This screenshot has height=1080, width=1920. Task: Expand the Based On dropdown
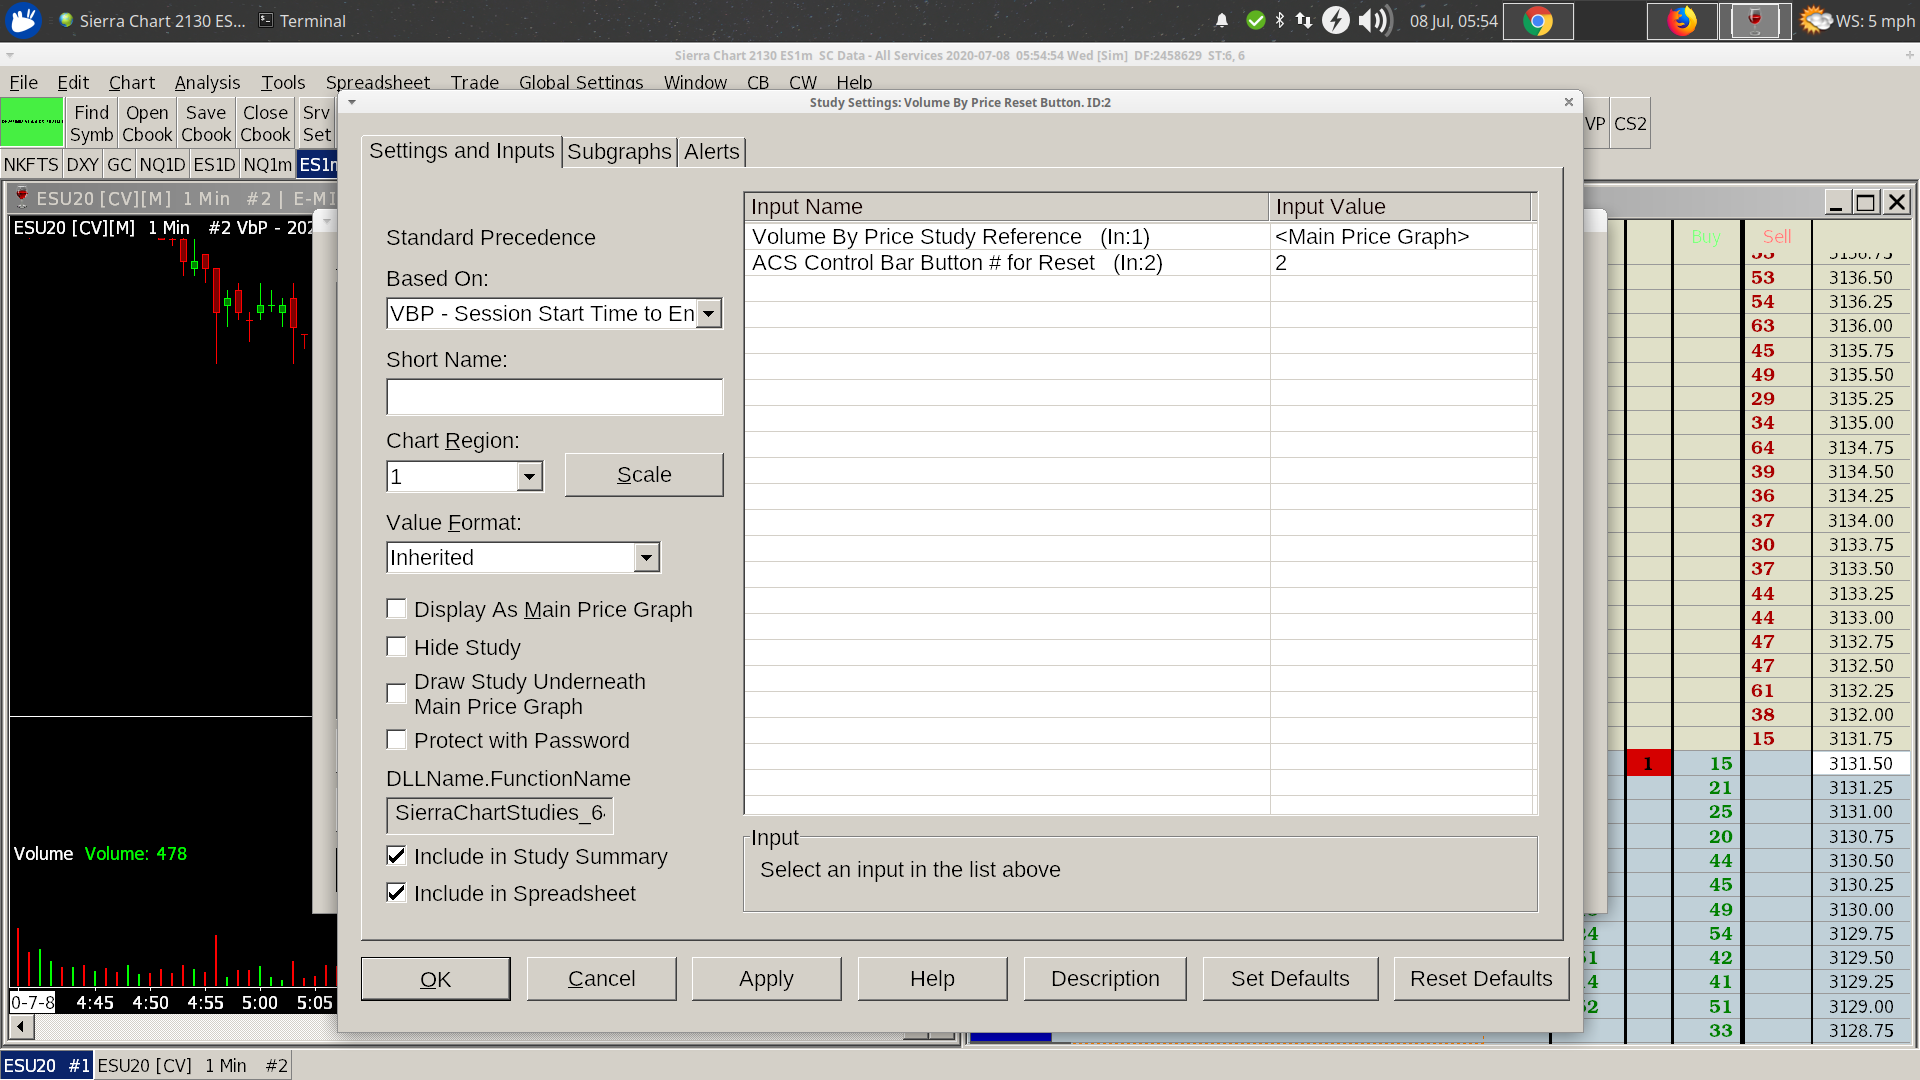(708, 314)
